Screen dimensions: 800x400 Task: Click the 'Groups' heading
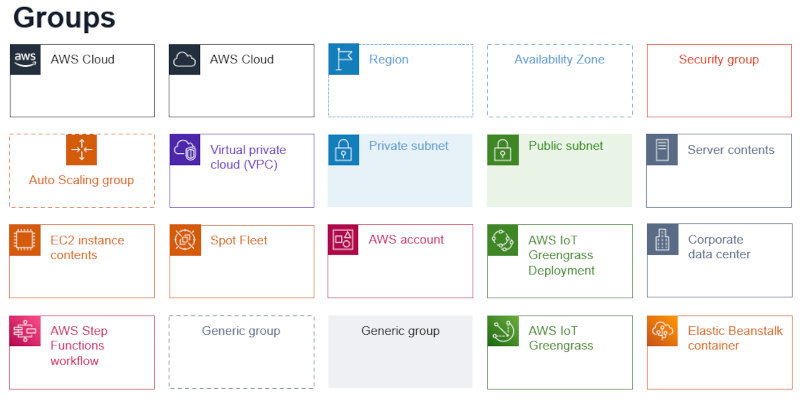coord(64,18)
